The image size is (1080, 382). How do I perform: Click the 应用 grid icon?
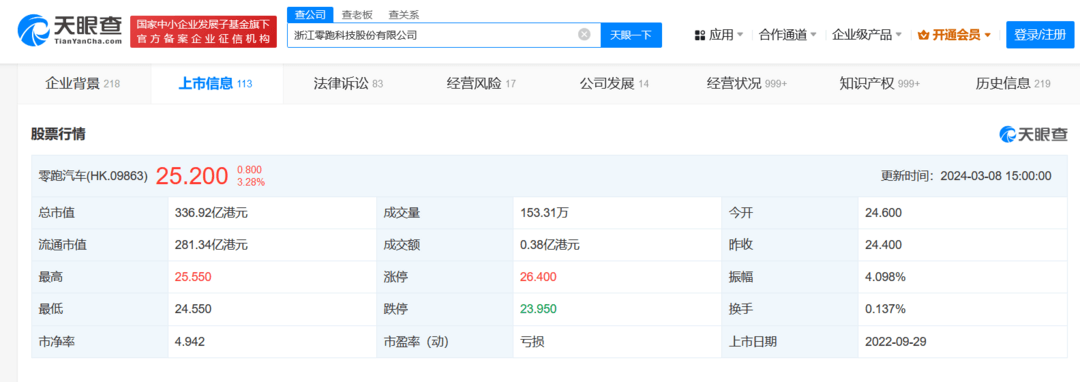[700, 35]
